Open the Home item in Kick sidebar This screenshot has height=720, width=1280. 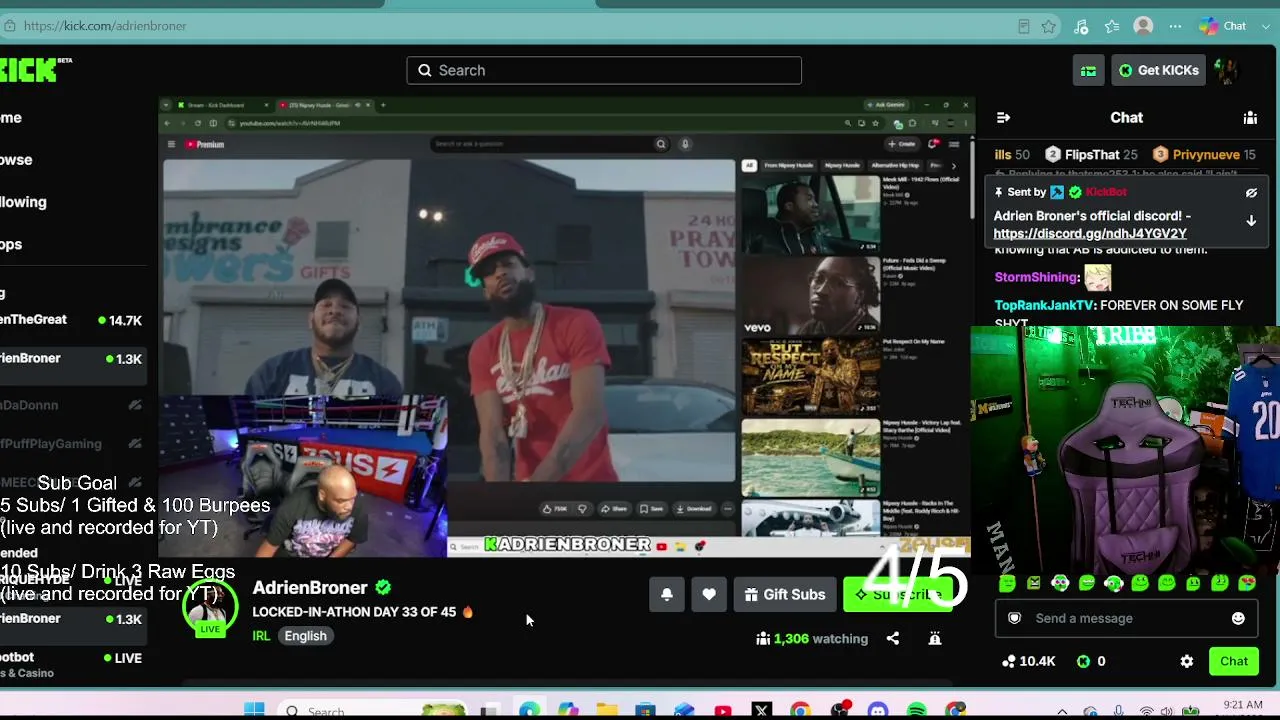11,118
